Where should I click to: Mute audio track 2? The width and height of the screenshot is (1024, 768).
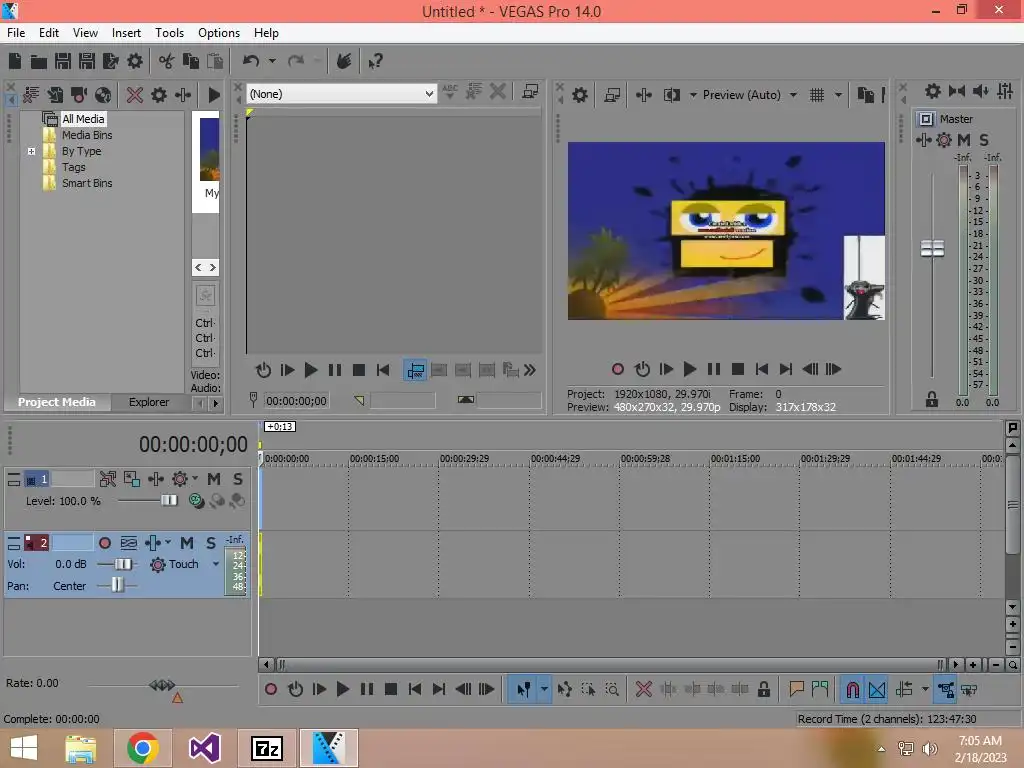[x=187, y=543]
